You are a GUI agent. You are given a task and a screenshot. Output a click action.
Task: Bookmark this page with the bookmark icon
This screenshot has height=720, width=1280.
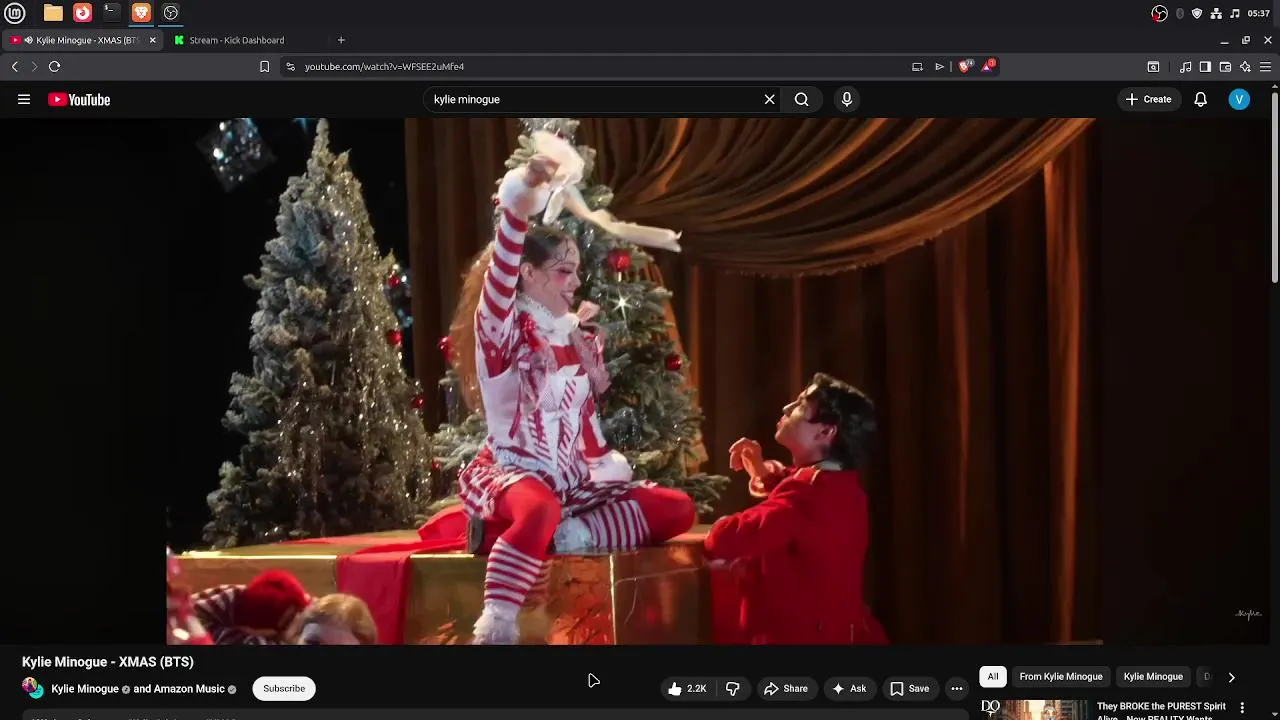[x=264, y=66]
